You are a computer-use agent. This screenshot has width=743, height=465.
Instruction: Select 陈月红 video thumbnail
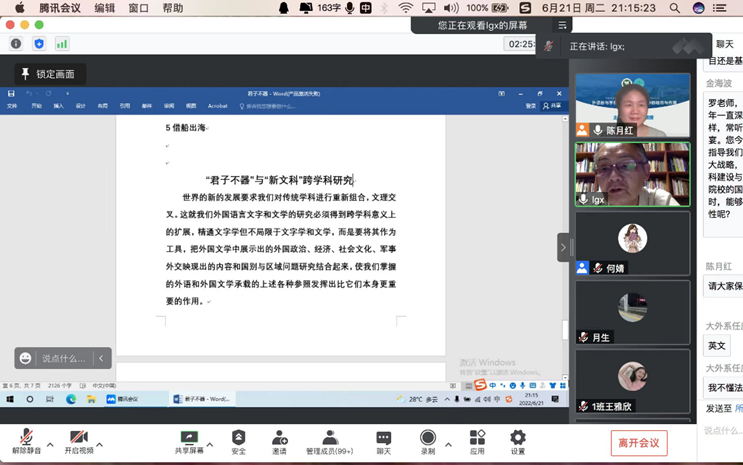coord(633,105)
